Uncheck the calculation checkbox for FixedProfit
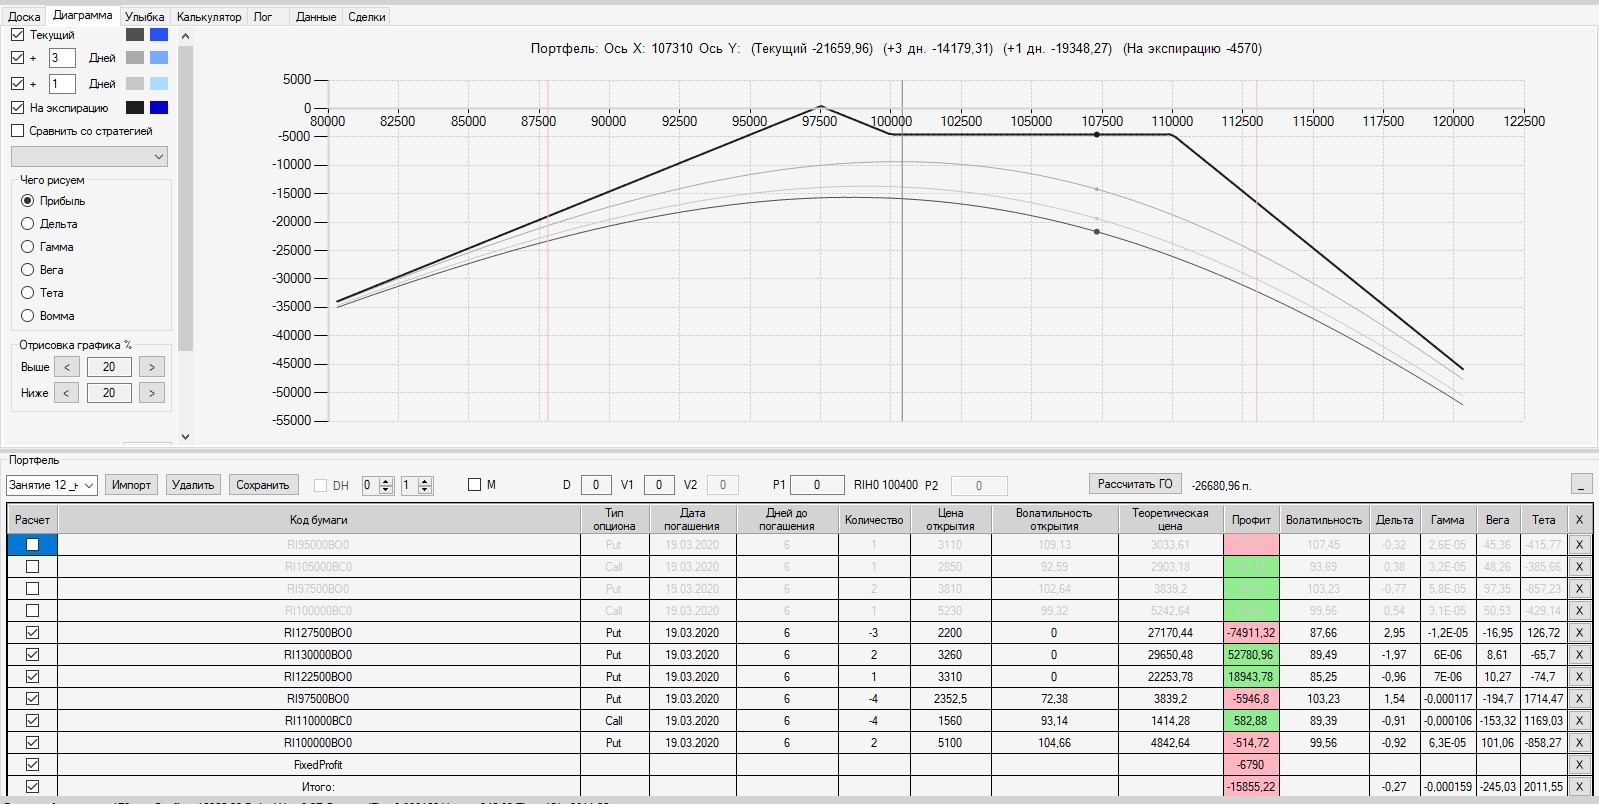 coord(33,765)
